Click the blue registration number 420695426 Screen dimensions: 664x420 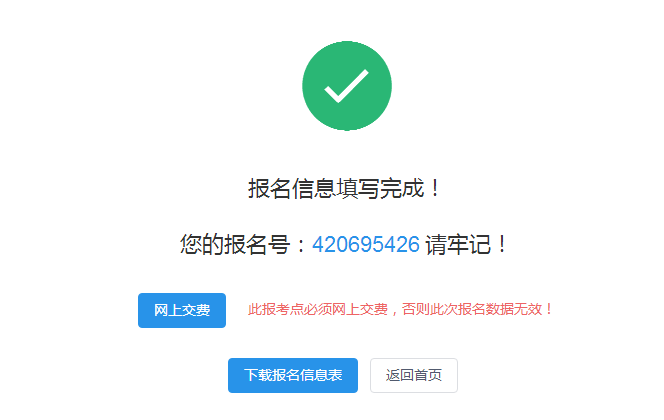click(x=366, y=244)
